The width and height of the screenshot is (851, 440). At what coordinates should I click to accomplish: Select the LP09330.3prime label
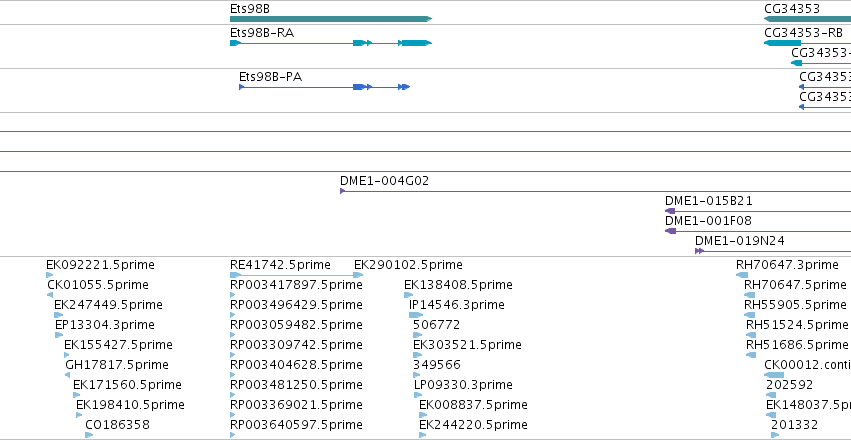point(462,384)
